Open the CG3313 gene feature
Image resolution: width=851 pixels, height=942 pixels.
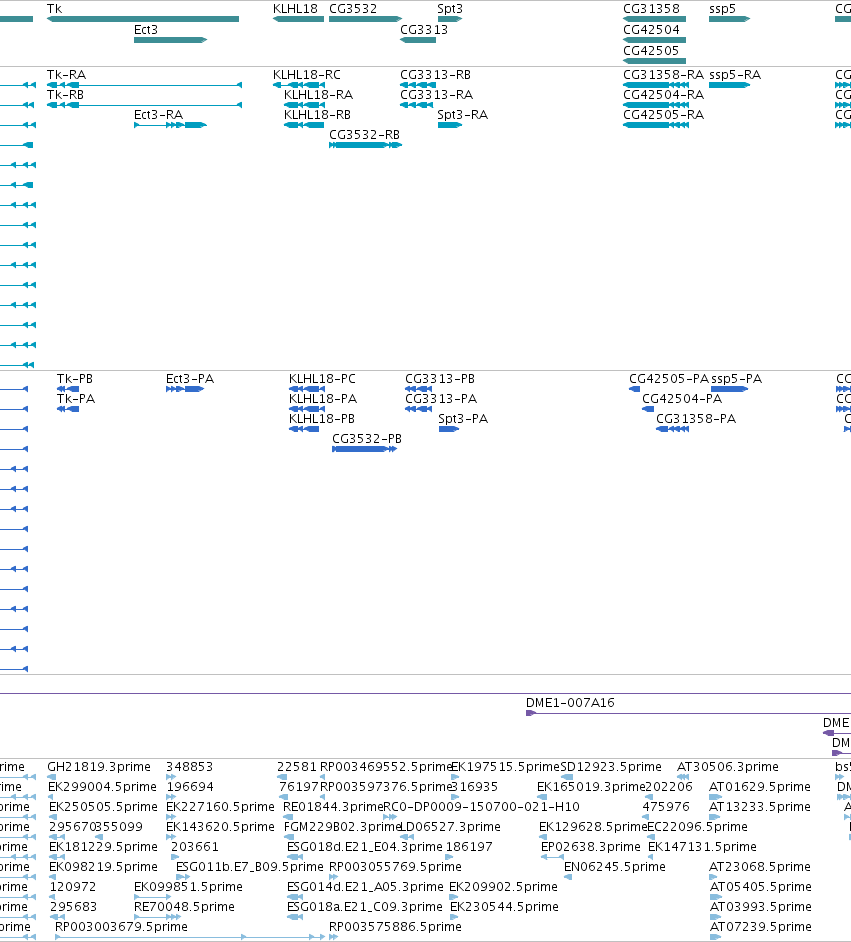coord(418,40)
